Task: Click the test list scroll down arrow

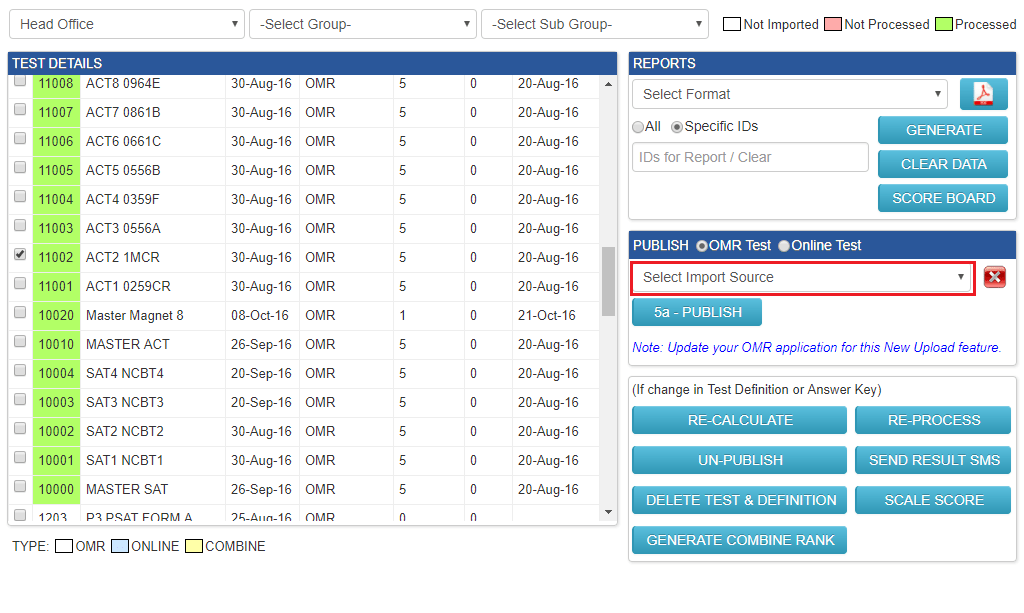Action: (x=608, y=512)
